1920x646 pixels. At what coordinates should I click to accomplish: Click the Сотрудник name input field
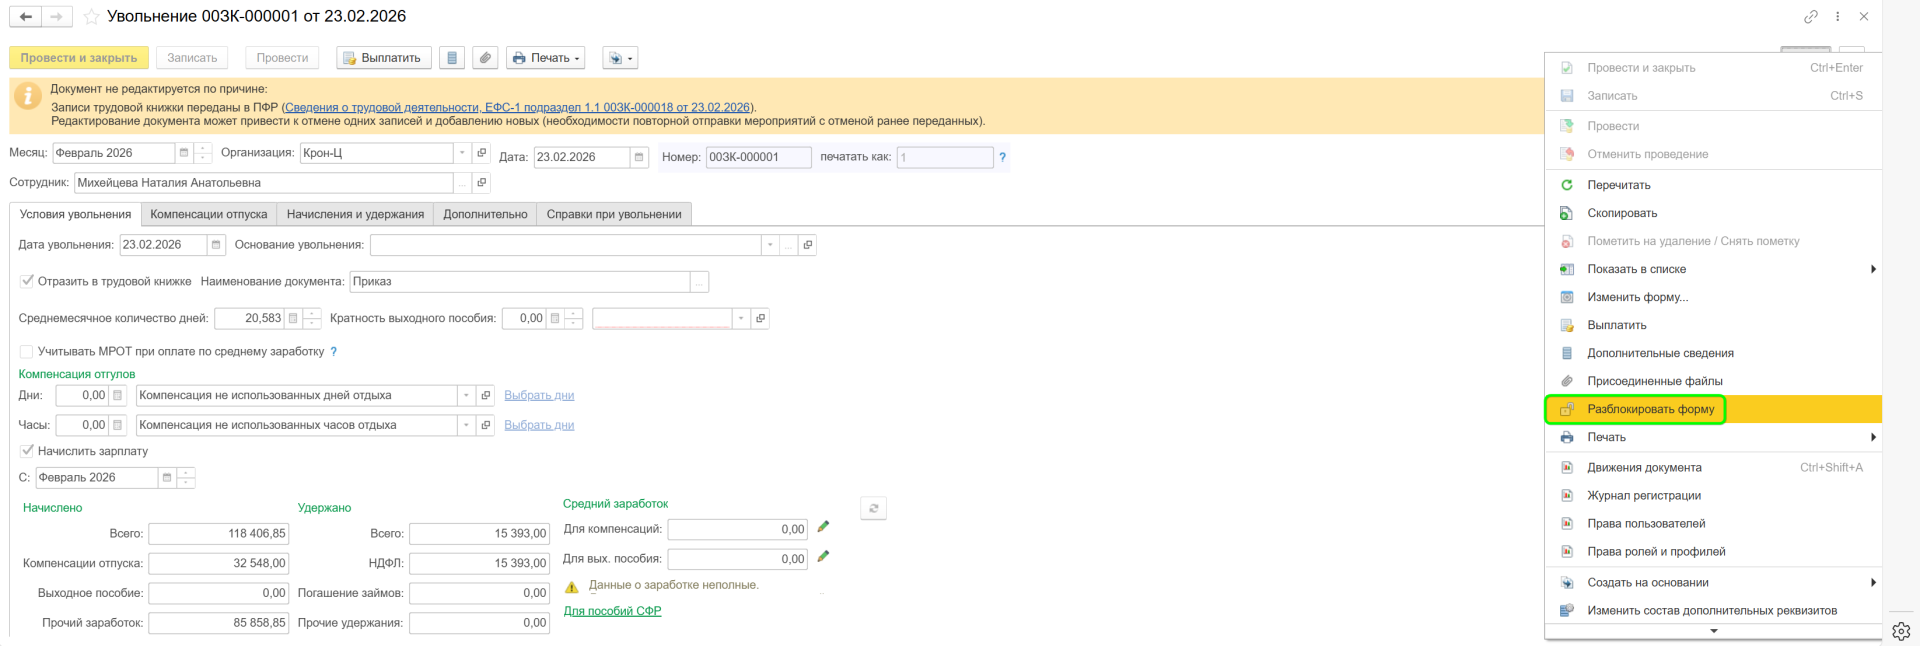(x=262, y=183)
